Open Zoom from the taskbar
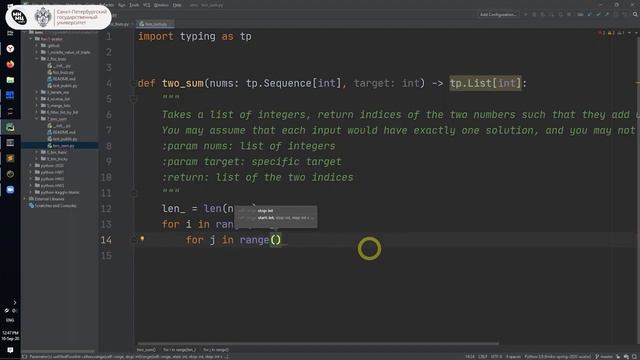This screenshot has height=360, width=640. click(x=10, y=190)
